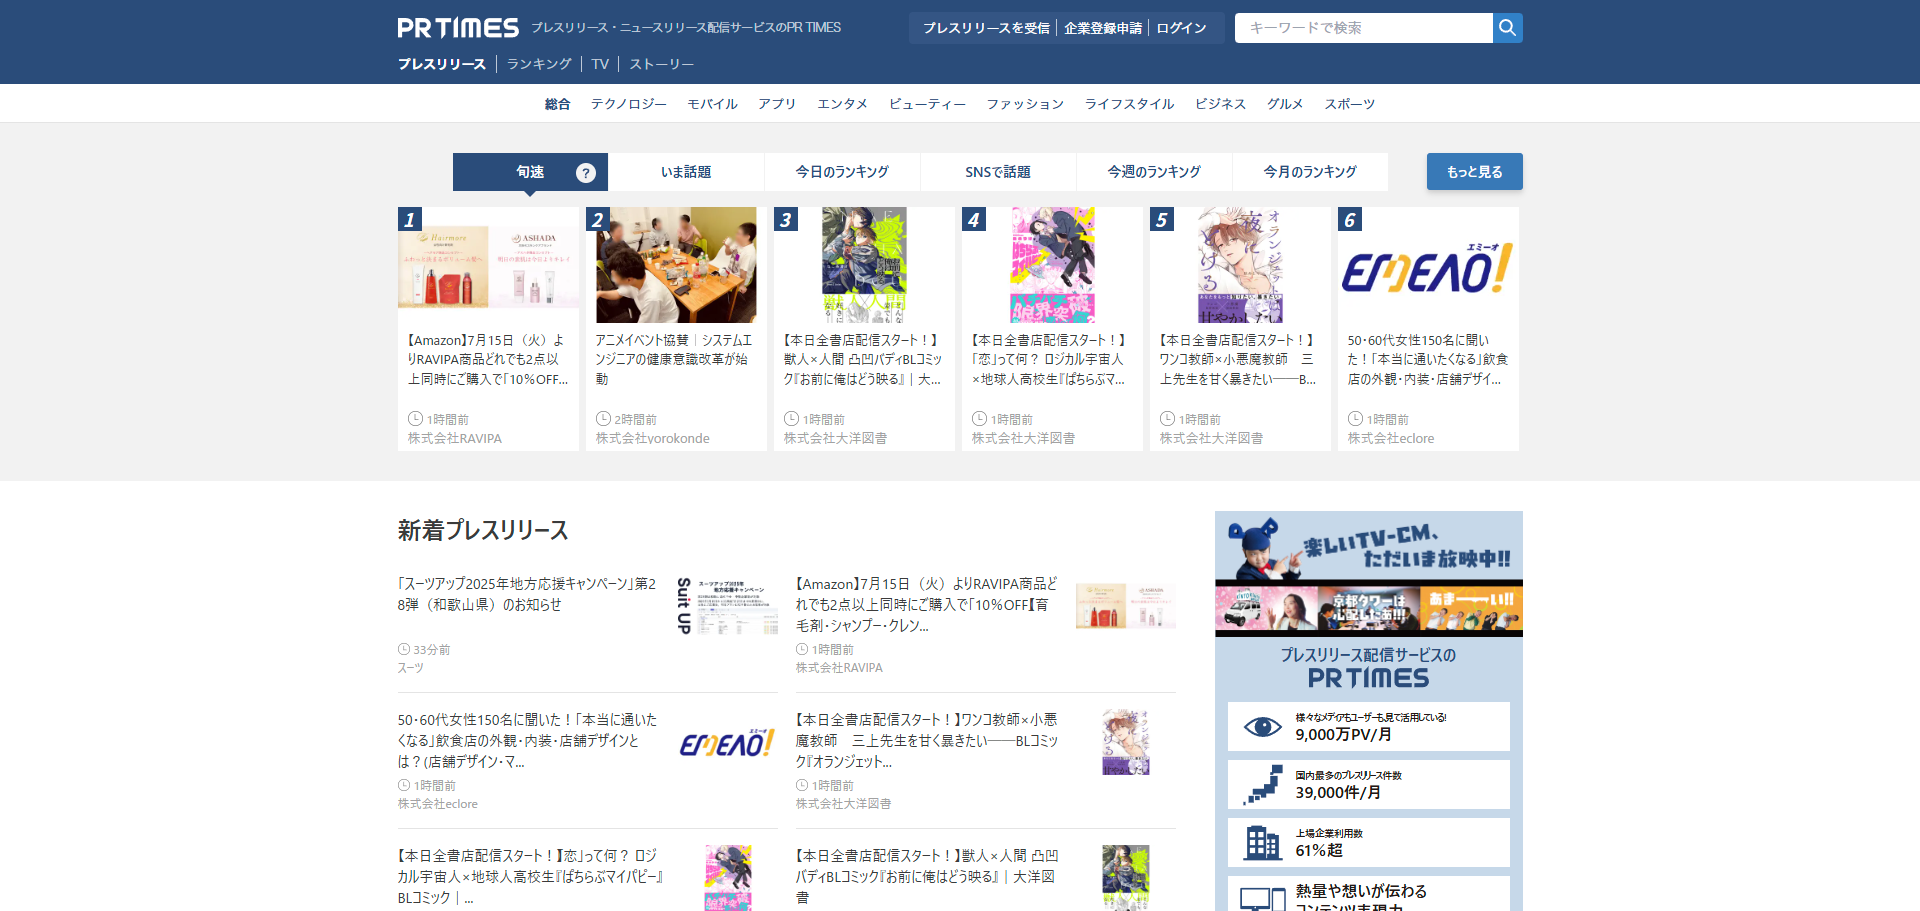
Task: Switch to the 今日のランキング tab
Action: click(842, 172)
